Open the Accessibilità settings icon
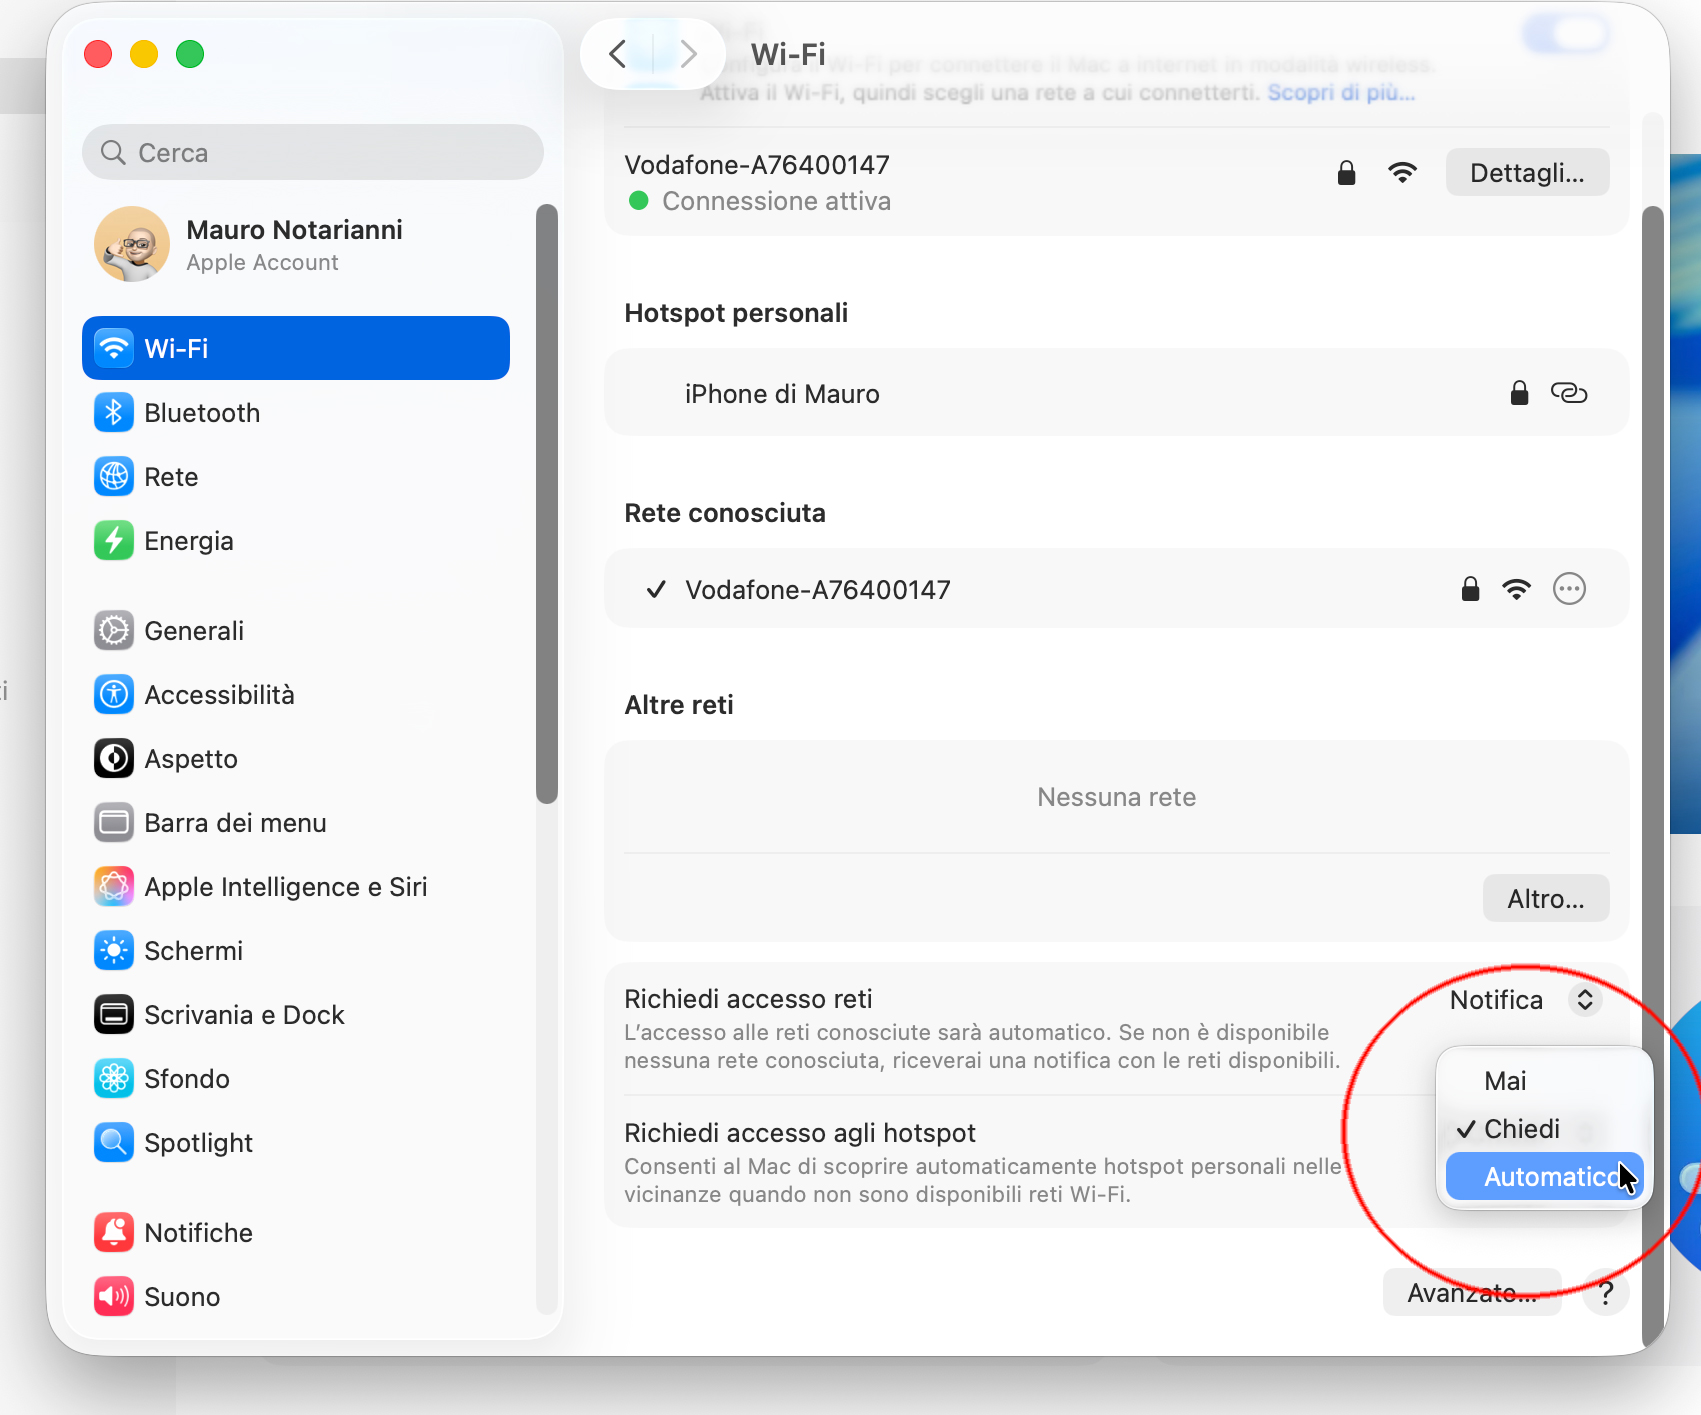 [x=114, y=694]
